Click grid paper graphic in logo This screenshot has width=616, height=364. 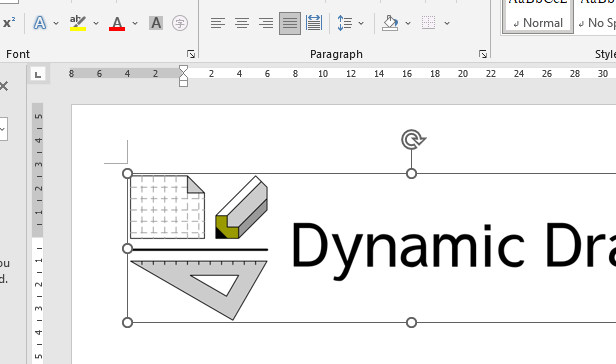pyautogui.click(x=167, y=207)
